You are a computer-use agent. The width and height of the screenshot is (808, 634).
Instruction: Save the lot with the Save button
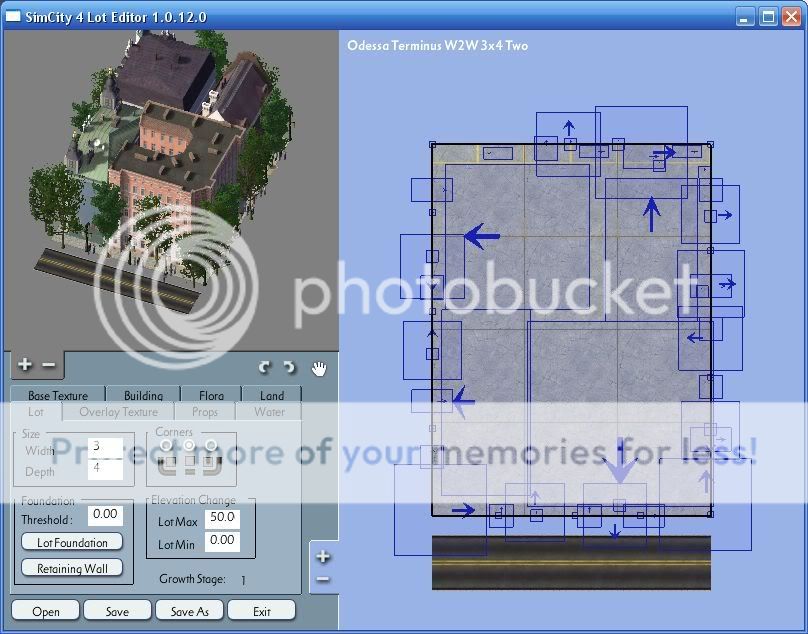coord(117,611)
